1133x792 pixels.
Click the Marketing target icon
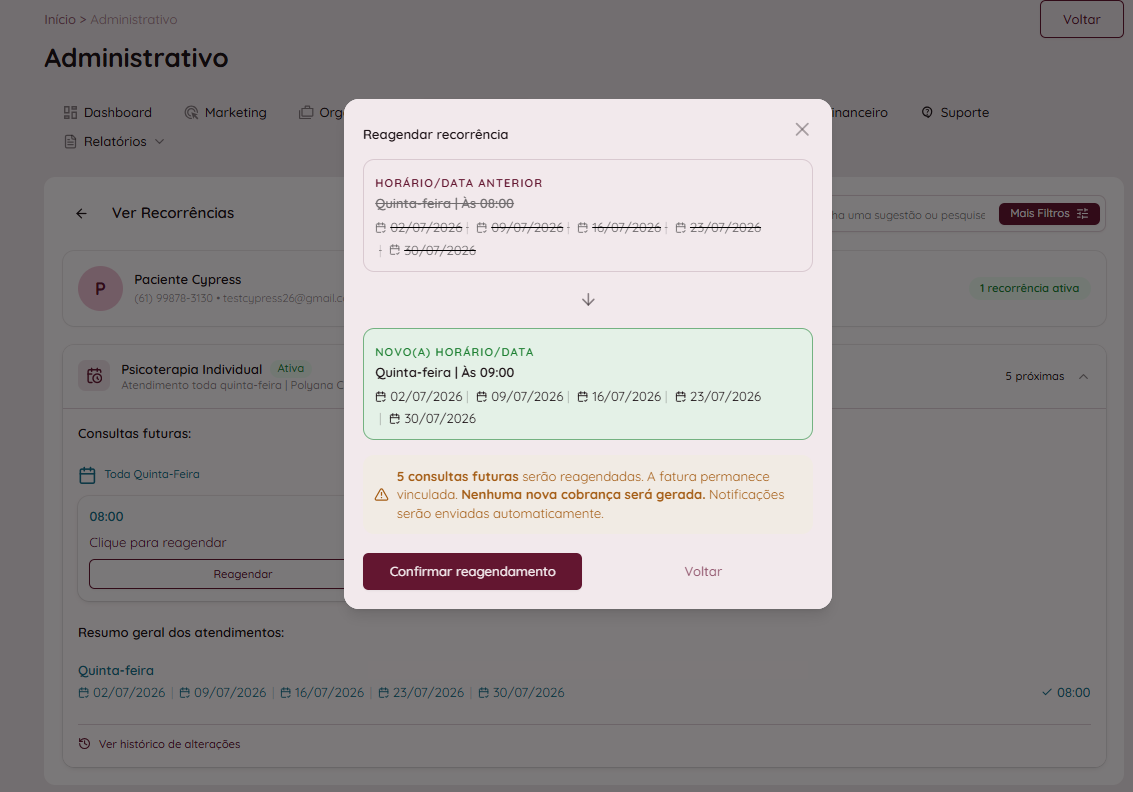pyautogui.click(x=191, y=113)
